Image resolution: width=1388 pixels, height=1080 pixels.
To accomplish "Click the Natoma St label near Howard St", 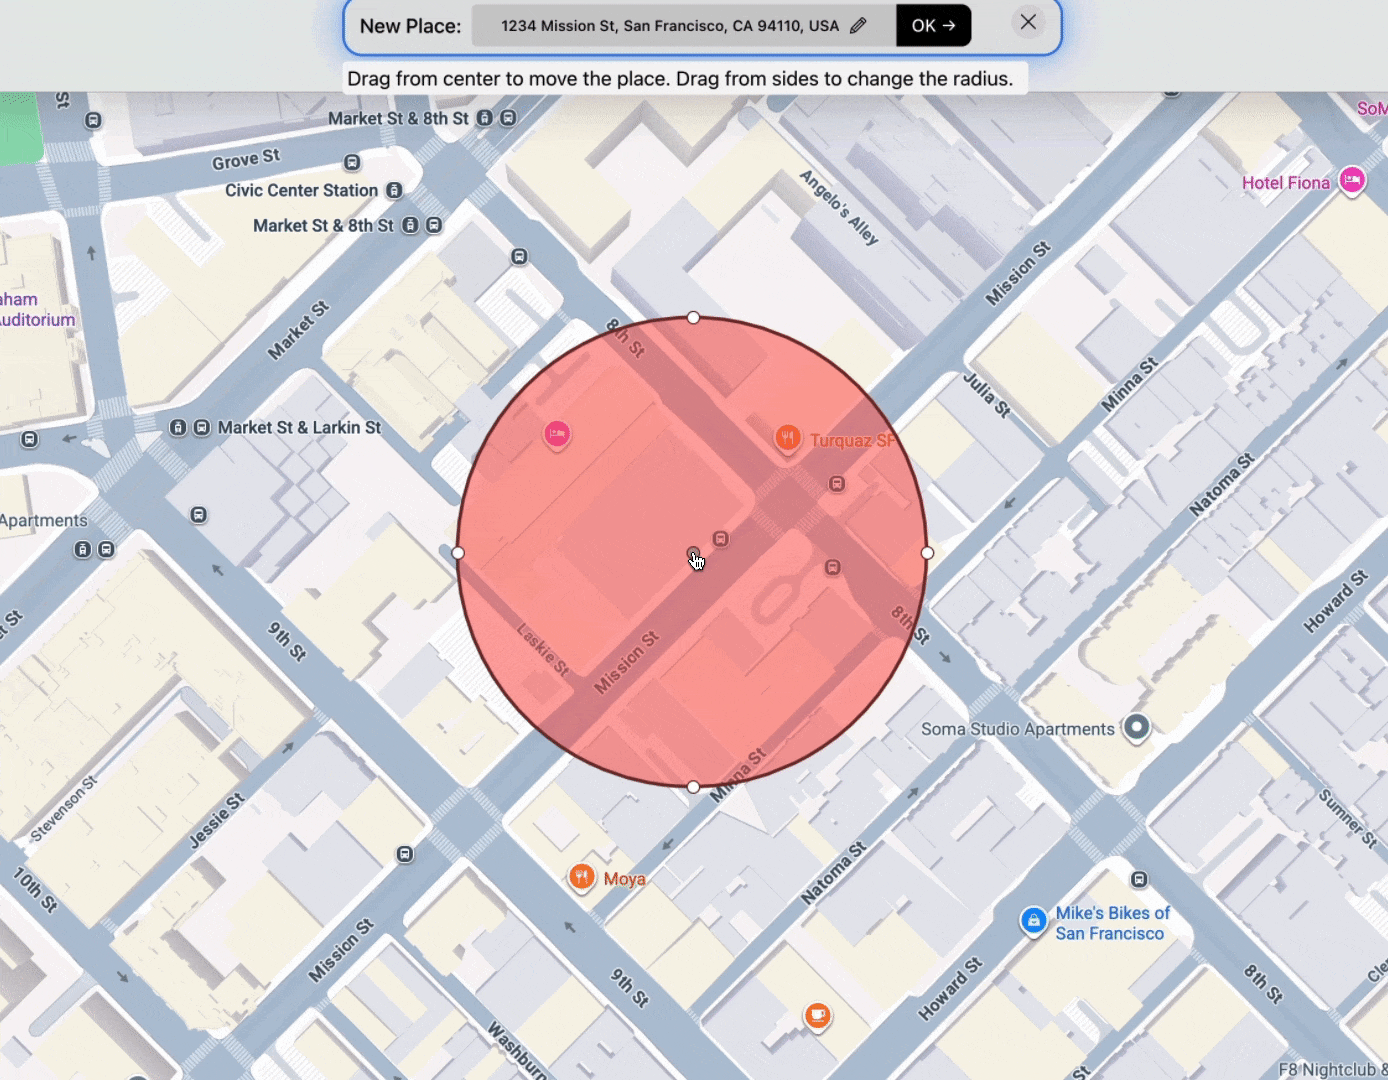I will (x=834, y=874).
